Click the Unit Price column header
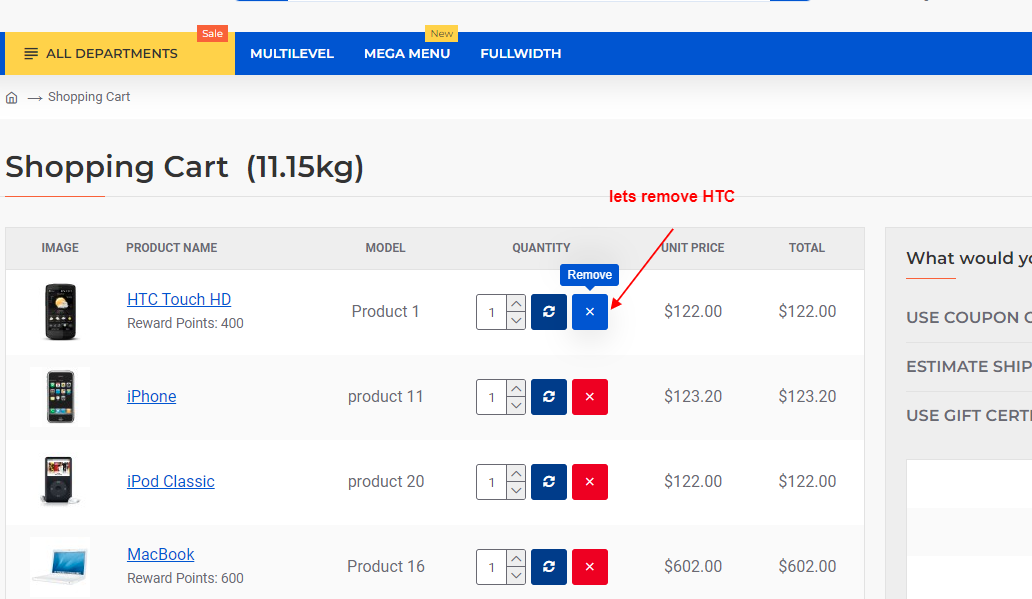Screen dimensions: 1032x599 click(x=693, y=248)
